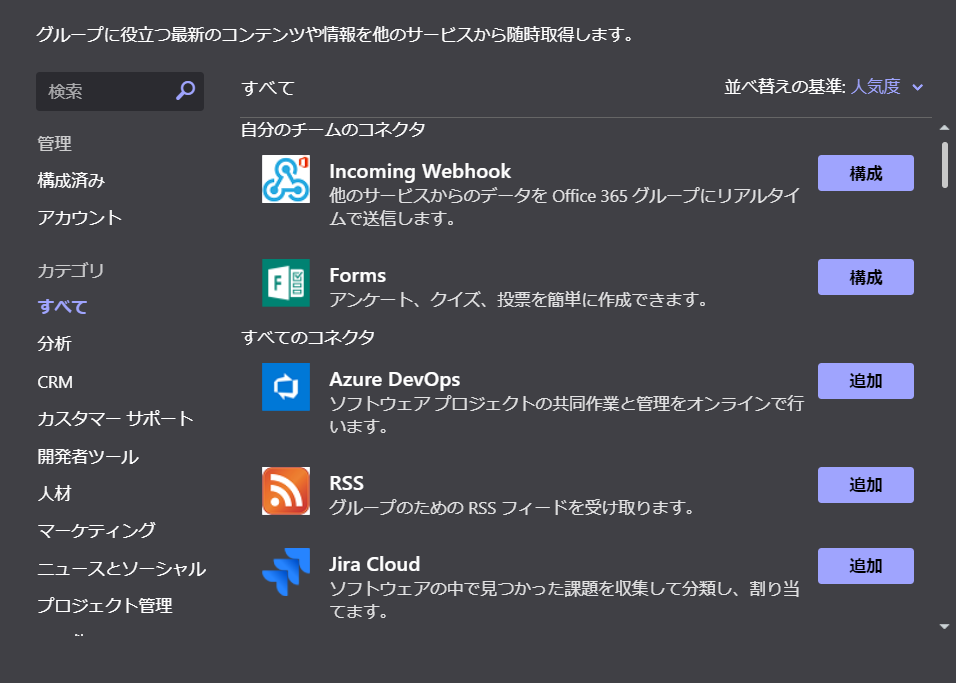Click the すべて category filter
This screenshot has height=683, width=956.
[x=62, y=306]
